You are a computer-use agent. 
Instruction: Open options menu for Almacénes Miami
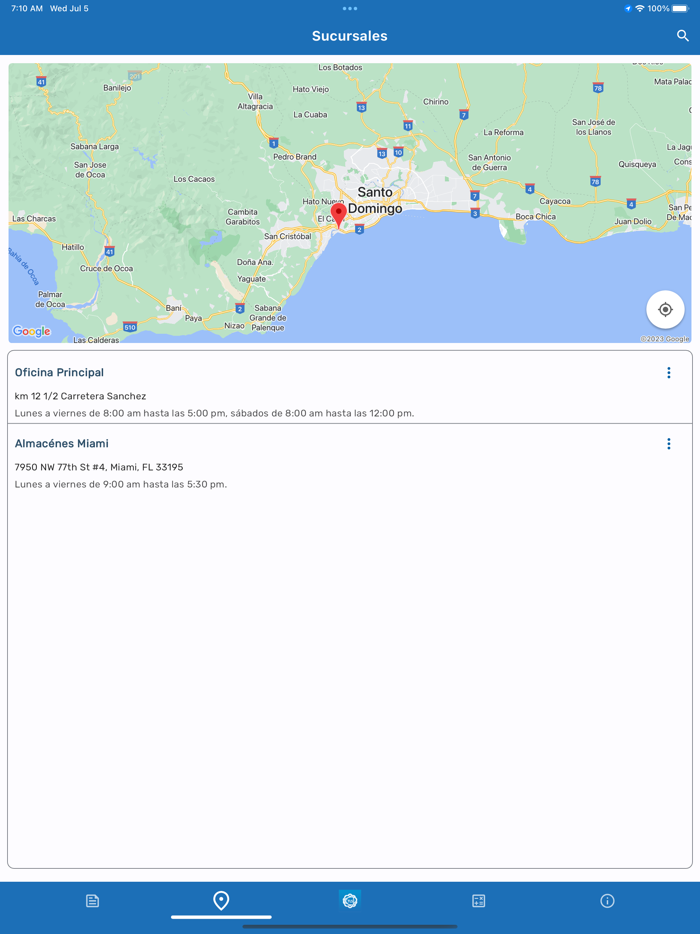click(668, 444)
